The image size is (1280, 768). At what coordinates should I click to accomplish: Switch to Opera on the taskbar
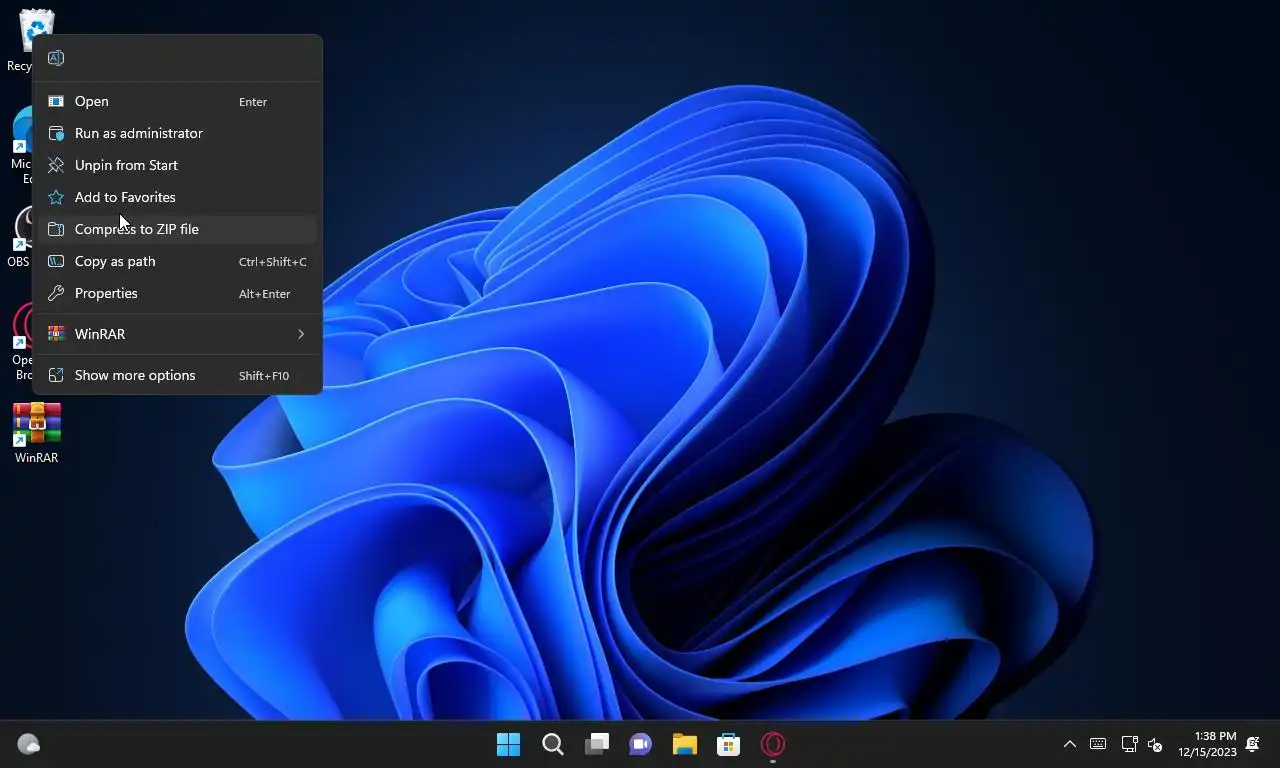773,744
